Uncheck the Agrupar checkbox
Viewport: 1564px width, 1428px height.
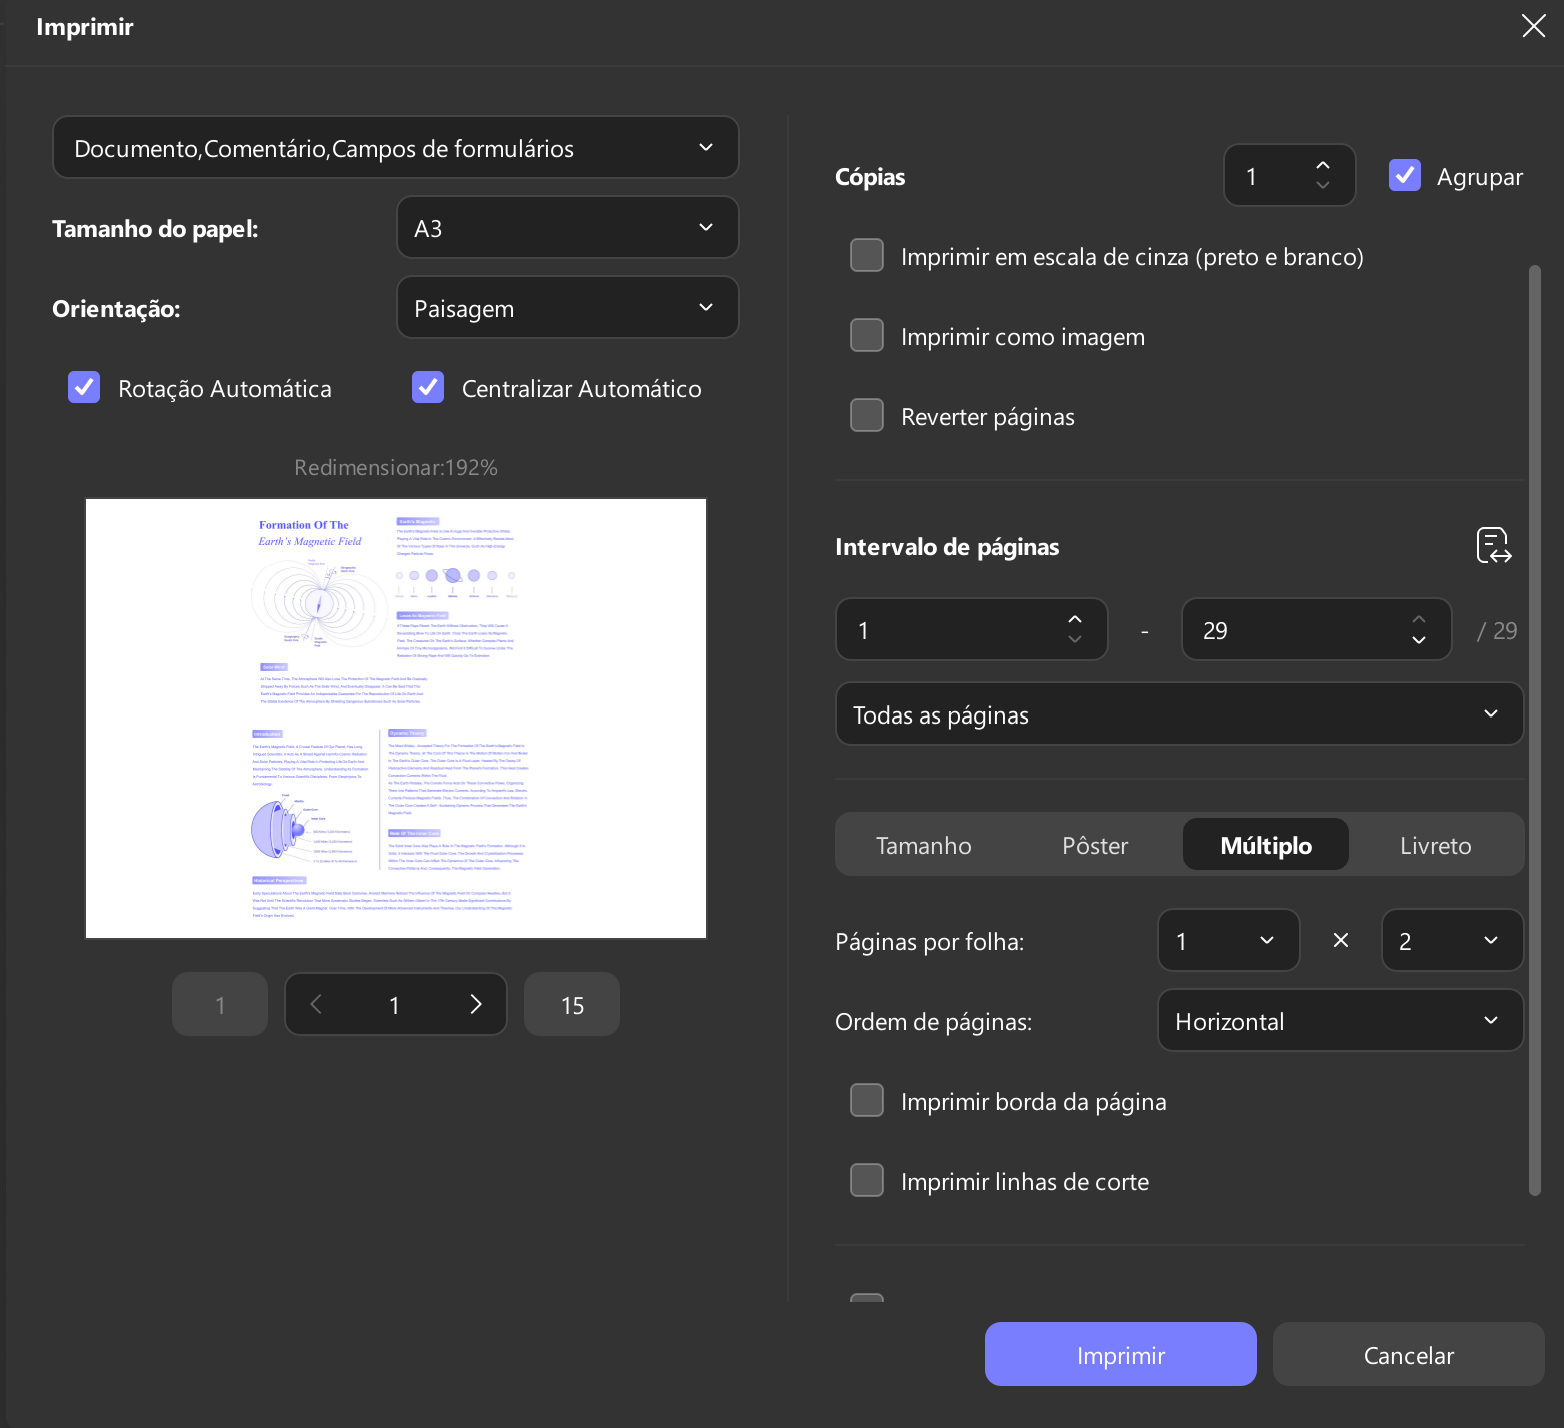tap(1405, 175)
